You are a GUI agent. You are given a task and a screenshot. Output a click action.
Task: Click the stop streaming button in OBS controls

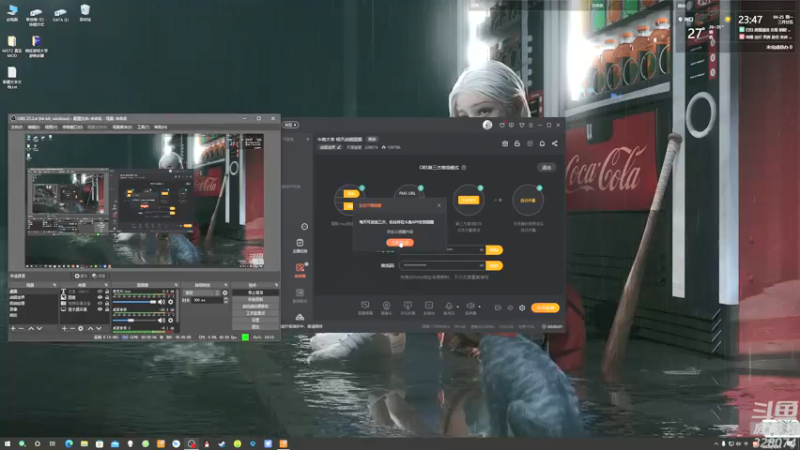pyautogui.click(x=255, y=292)
